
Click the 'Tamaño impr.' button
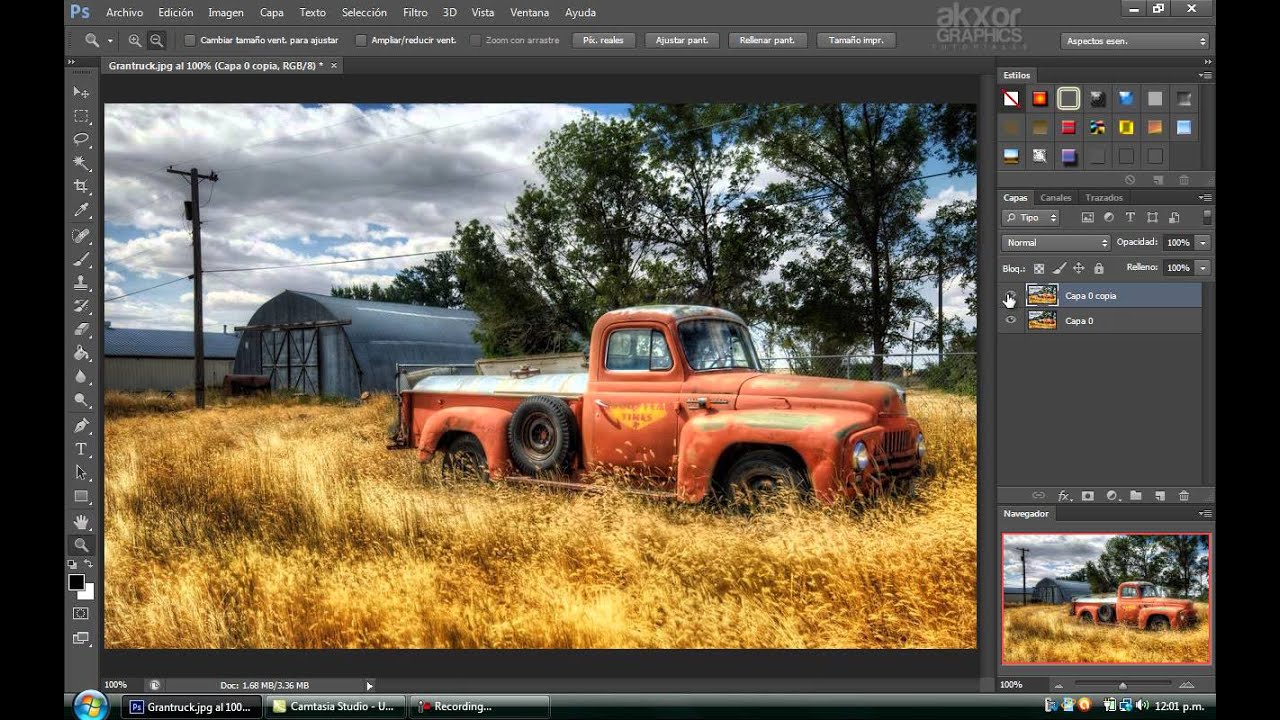tap(855, 41)
